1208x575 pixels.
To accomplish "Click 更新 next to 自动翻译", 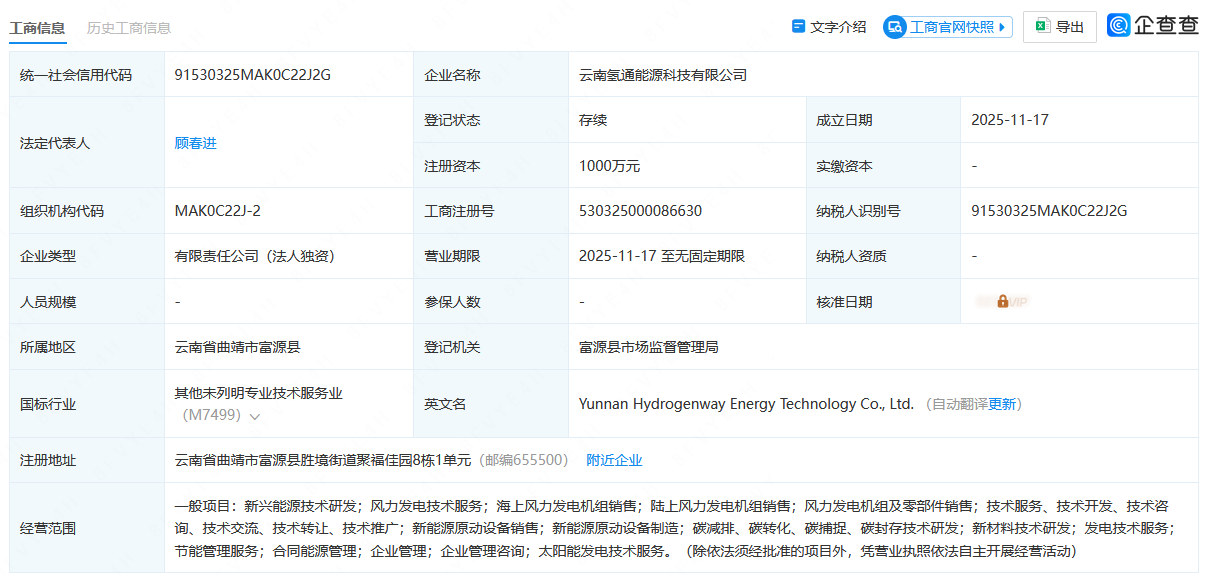I will click(1002, 404).
